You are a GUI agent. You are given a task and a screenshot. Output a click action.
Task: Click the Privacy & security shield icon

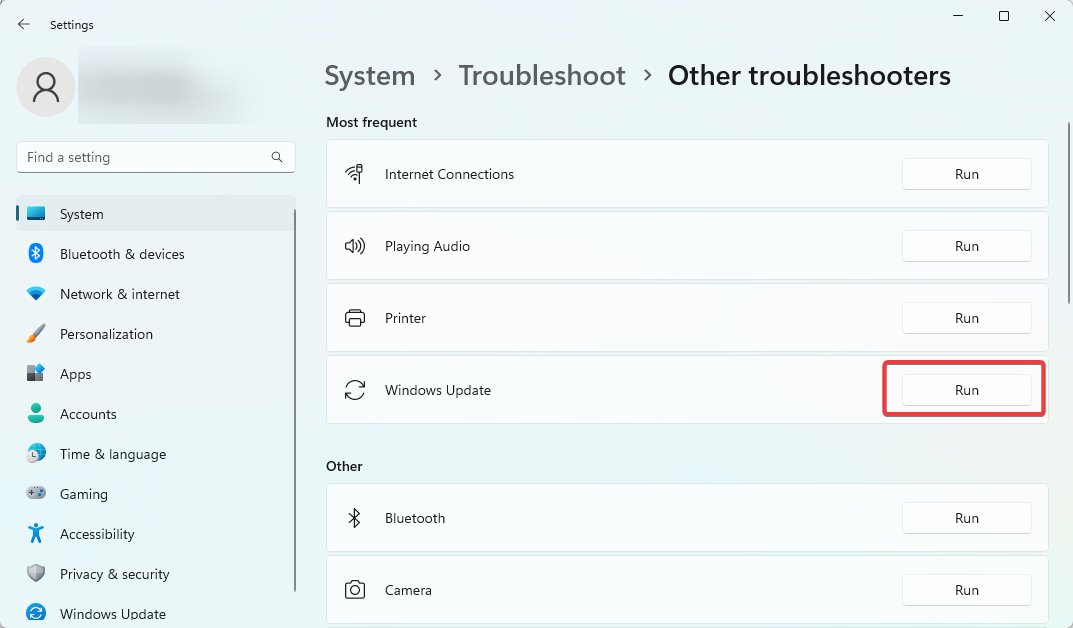[36, 574]
